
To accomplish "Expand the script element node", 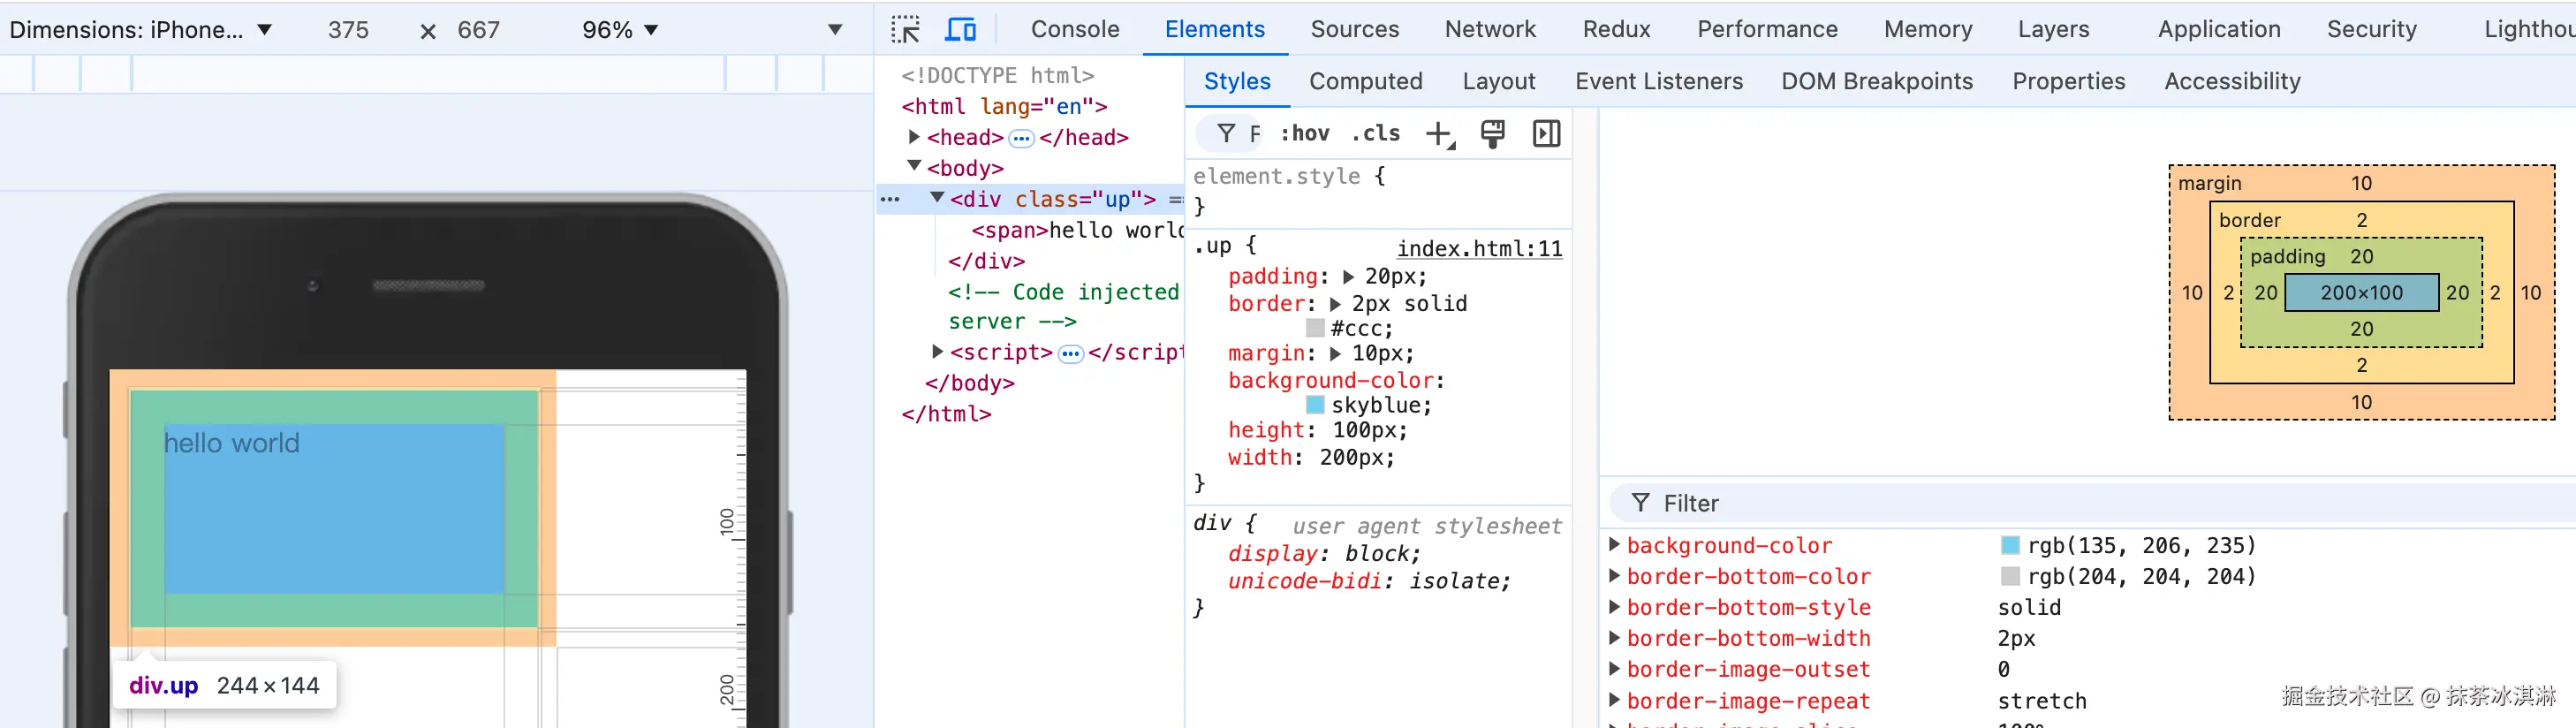I will 937,351.
